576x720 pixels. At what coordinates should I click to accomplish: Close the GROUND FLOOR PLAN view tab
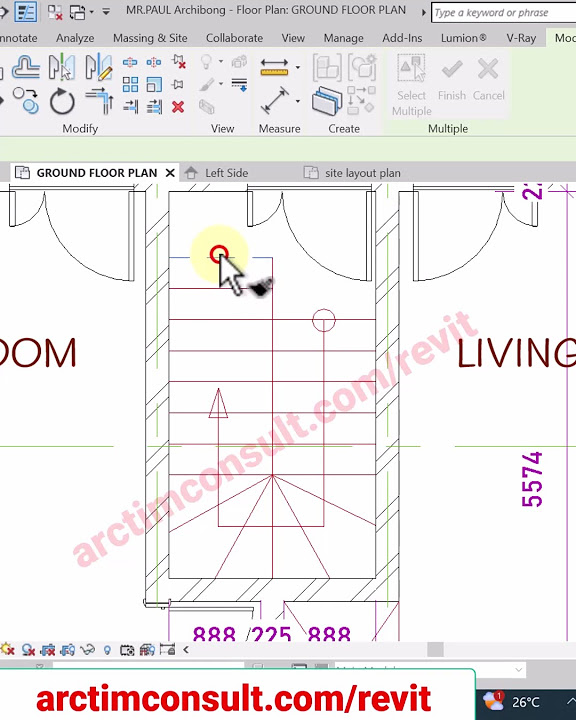tap(170, 173)
